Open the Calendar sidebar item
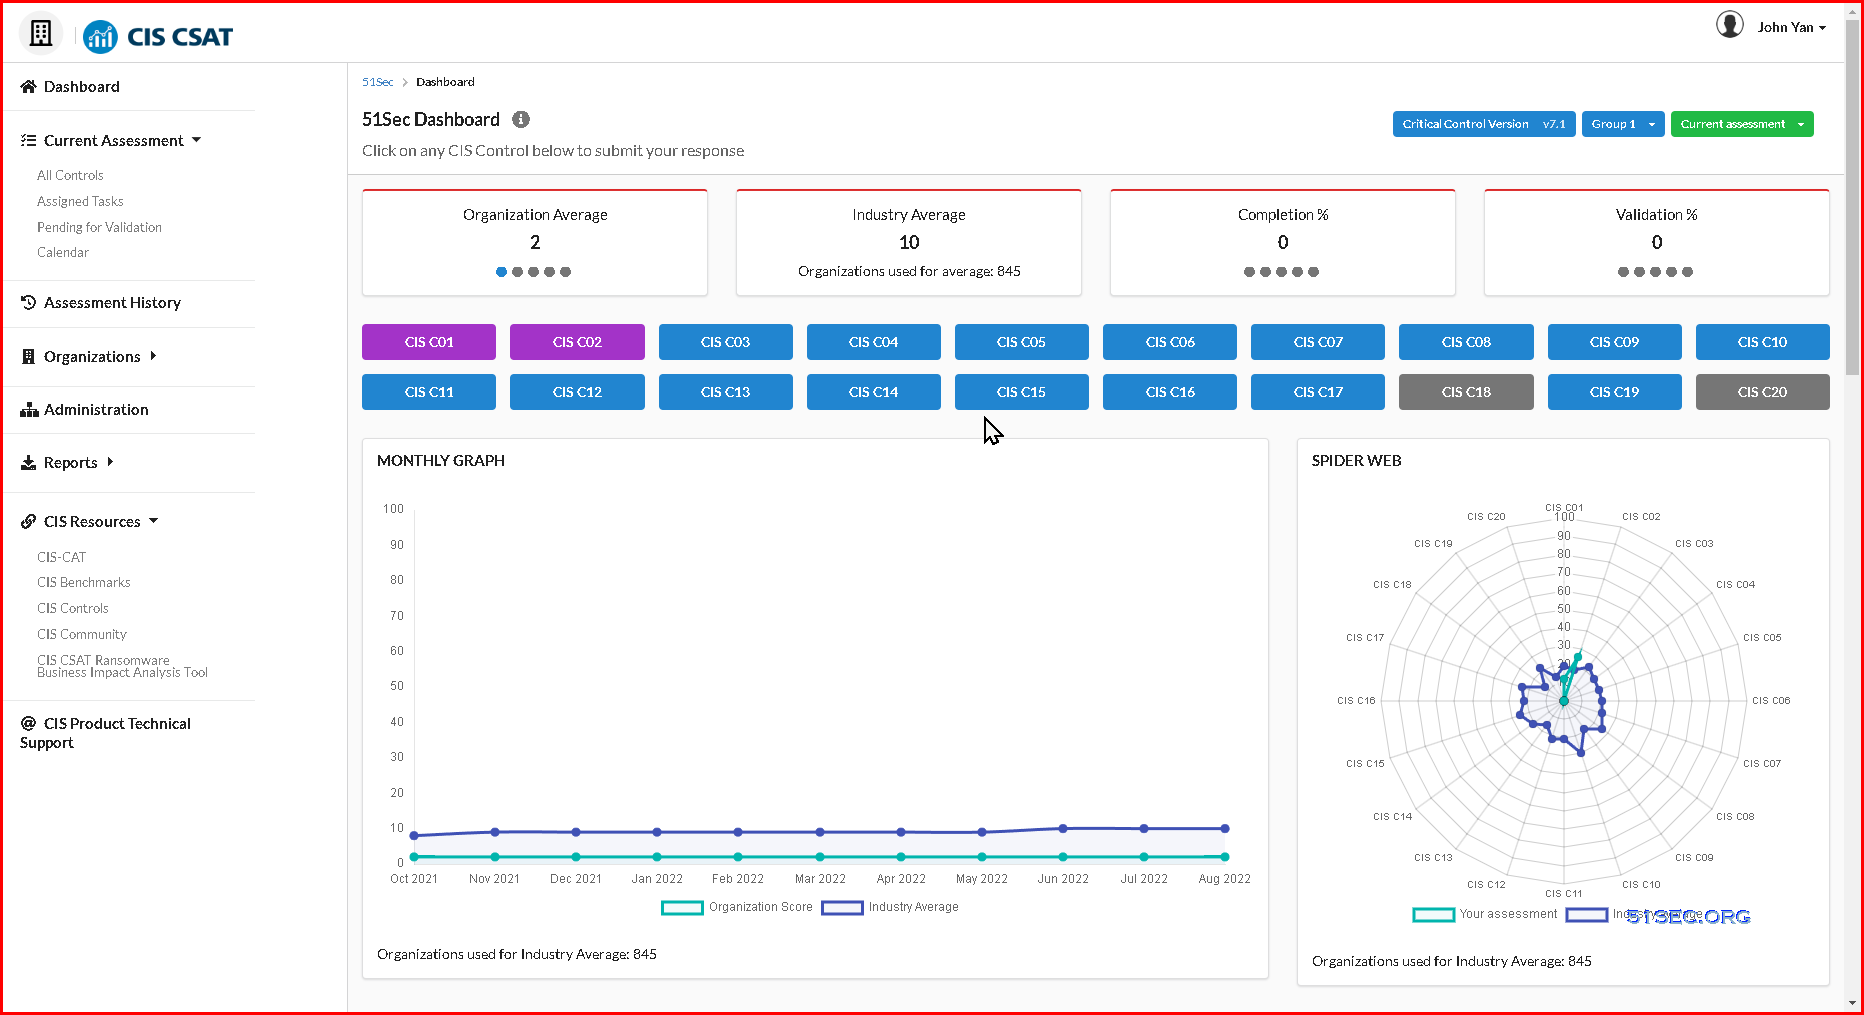 [63, 253]
